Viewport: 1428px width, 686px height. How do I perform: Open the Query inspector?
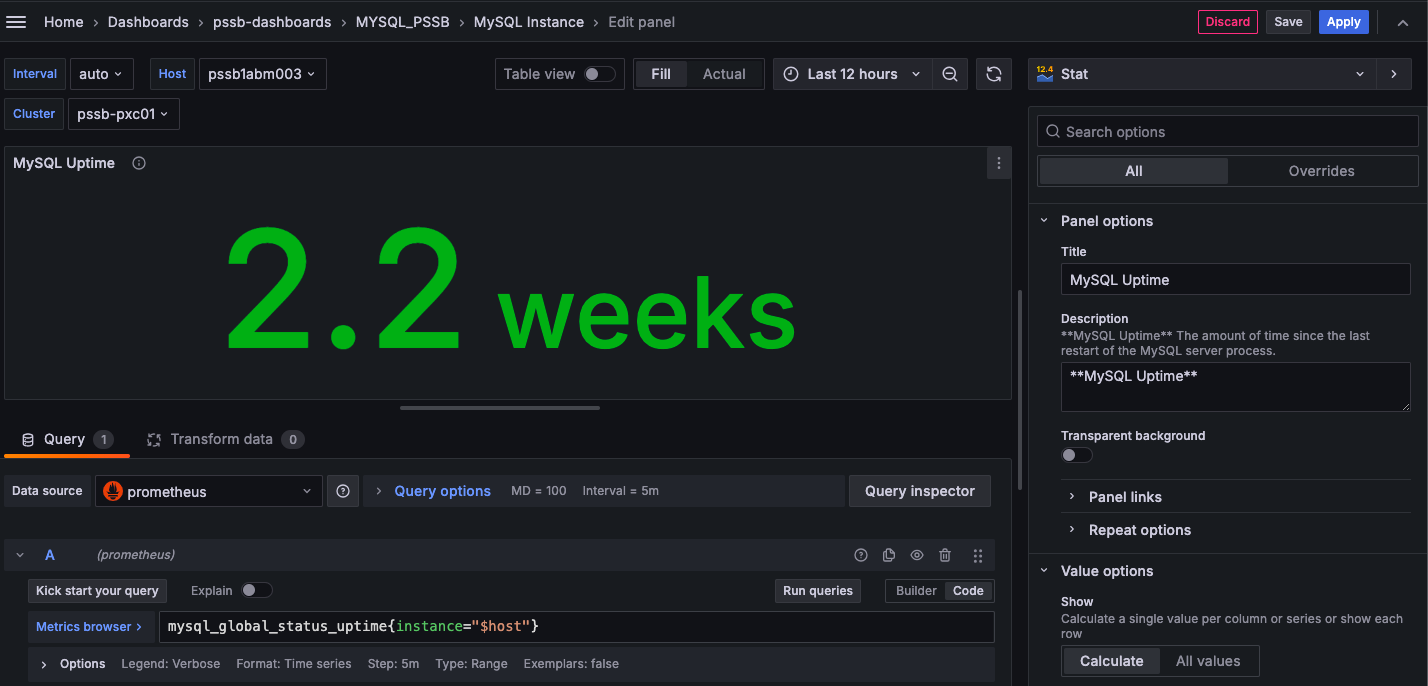pos(919,491)
